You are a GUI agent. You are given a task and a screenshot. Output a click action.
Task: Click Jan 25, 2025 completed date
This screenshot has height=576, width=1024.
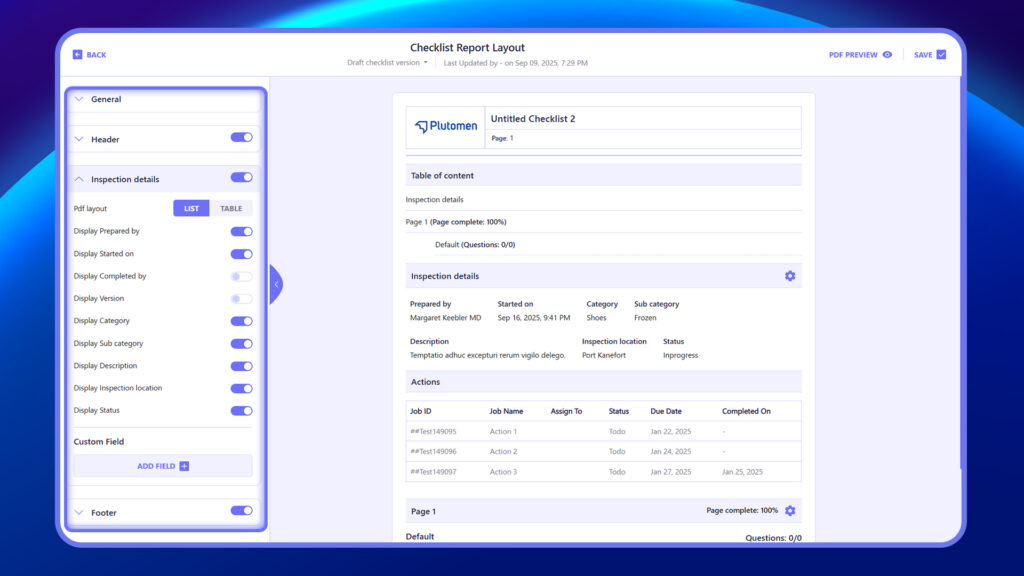click(x=742, y=472)
